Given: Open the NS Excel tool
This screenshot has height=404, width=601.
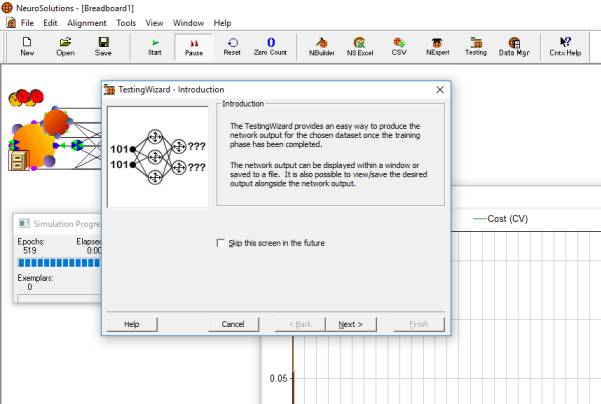Looking at the screenshot, I should 359,46.
